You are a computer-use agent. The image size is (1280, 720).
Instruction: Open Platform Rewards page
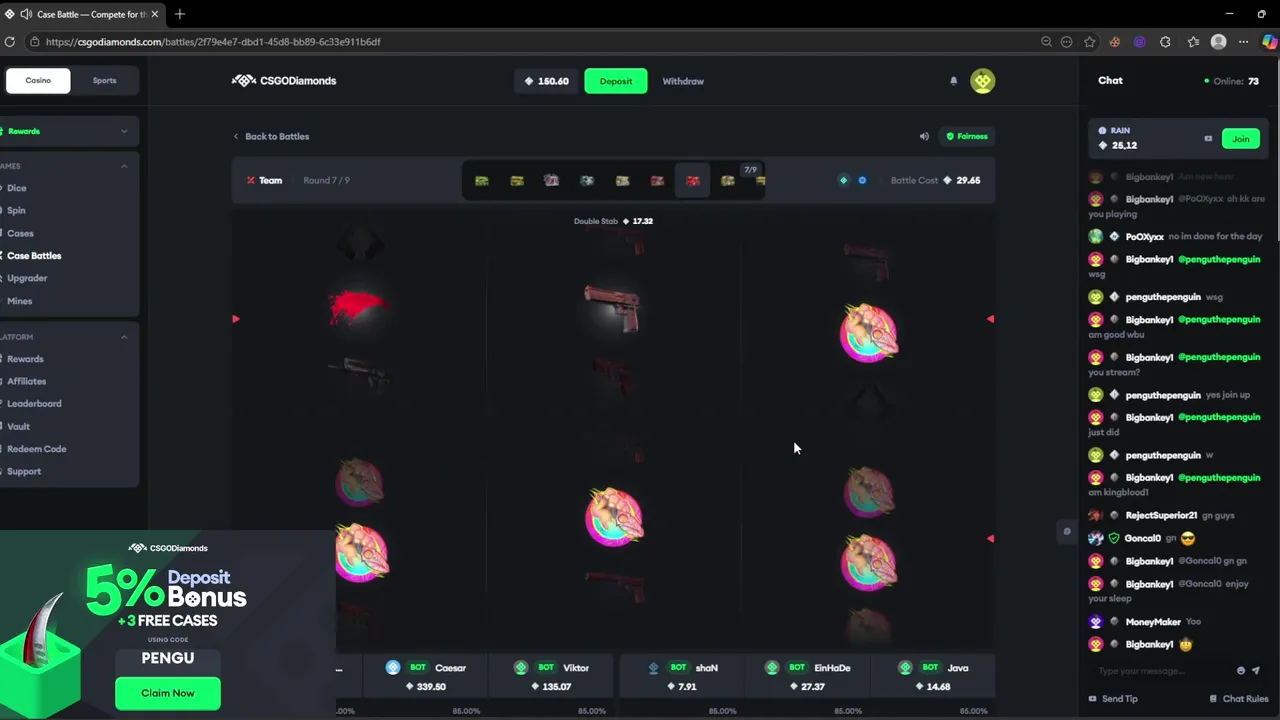[25, 359]
